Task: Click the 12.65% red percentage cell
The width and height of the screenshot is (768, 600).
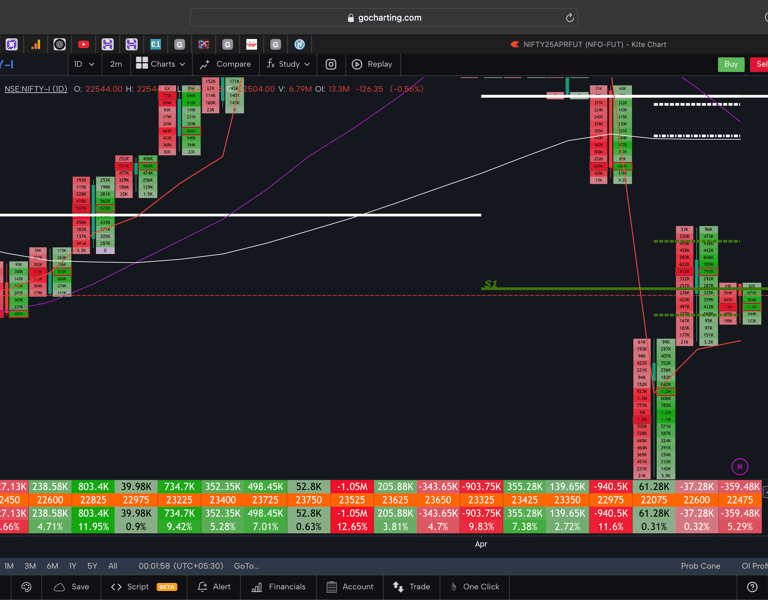Action: point(352,527)
